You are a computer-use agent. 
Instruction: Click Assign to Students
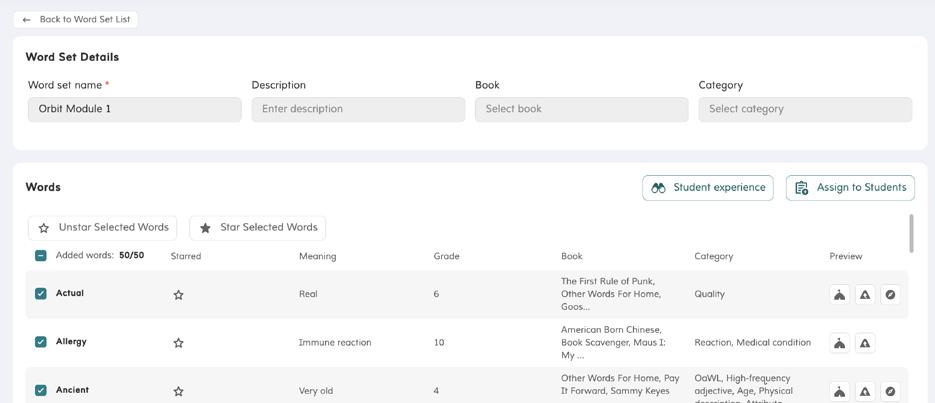850,188
